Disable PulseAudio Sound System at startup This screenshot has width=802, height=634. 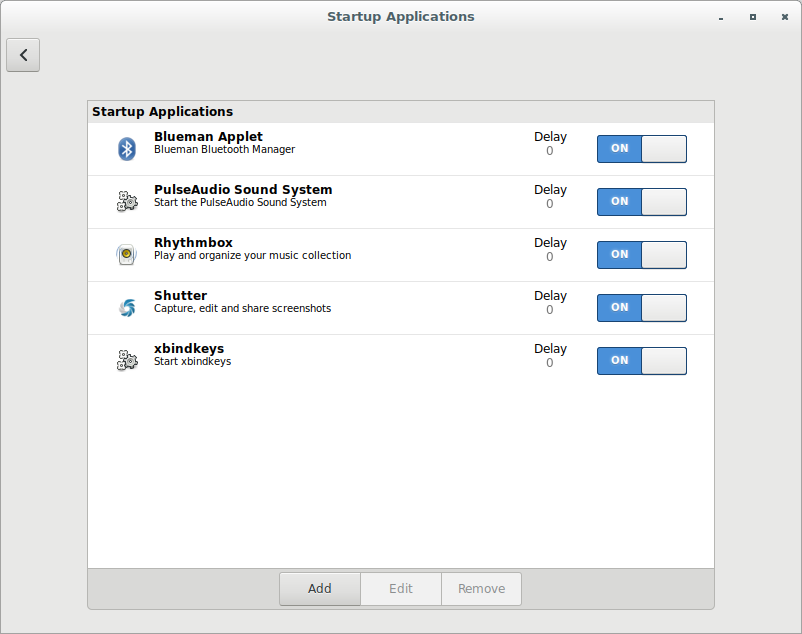pyautogui.click(x=641, y=201)
